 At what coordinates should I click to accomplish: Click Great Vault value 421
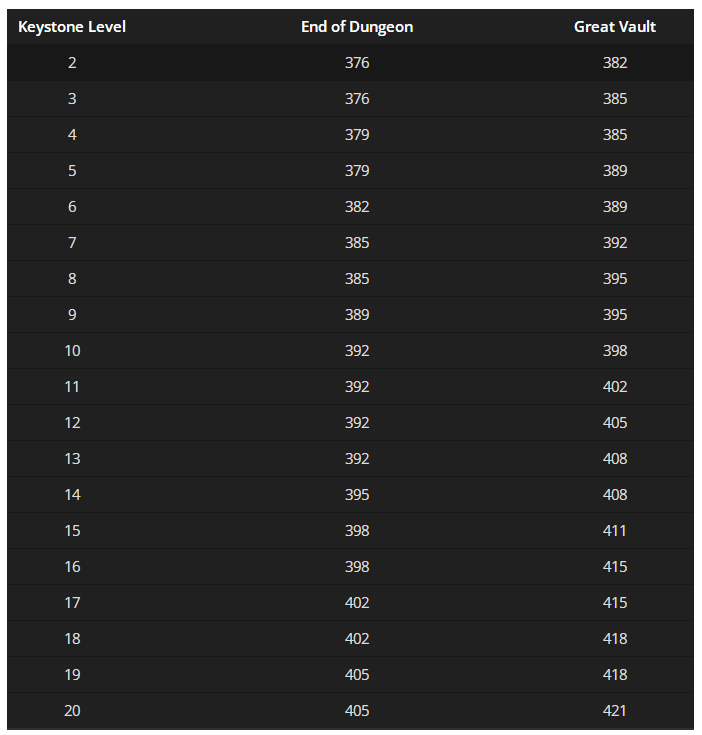click(x=614, y=711)
